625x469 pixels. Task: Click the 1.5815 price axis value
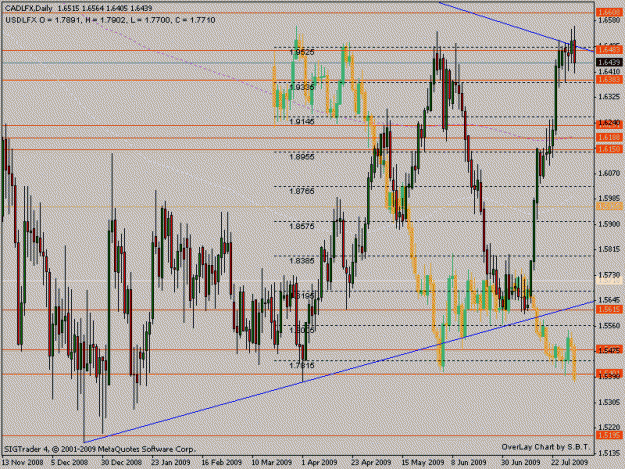(609, 249)
